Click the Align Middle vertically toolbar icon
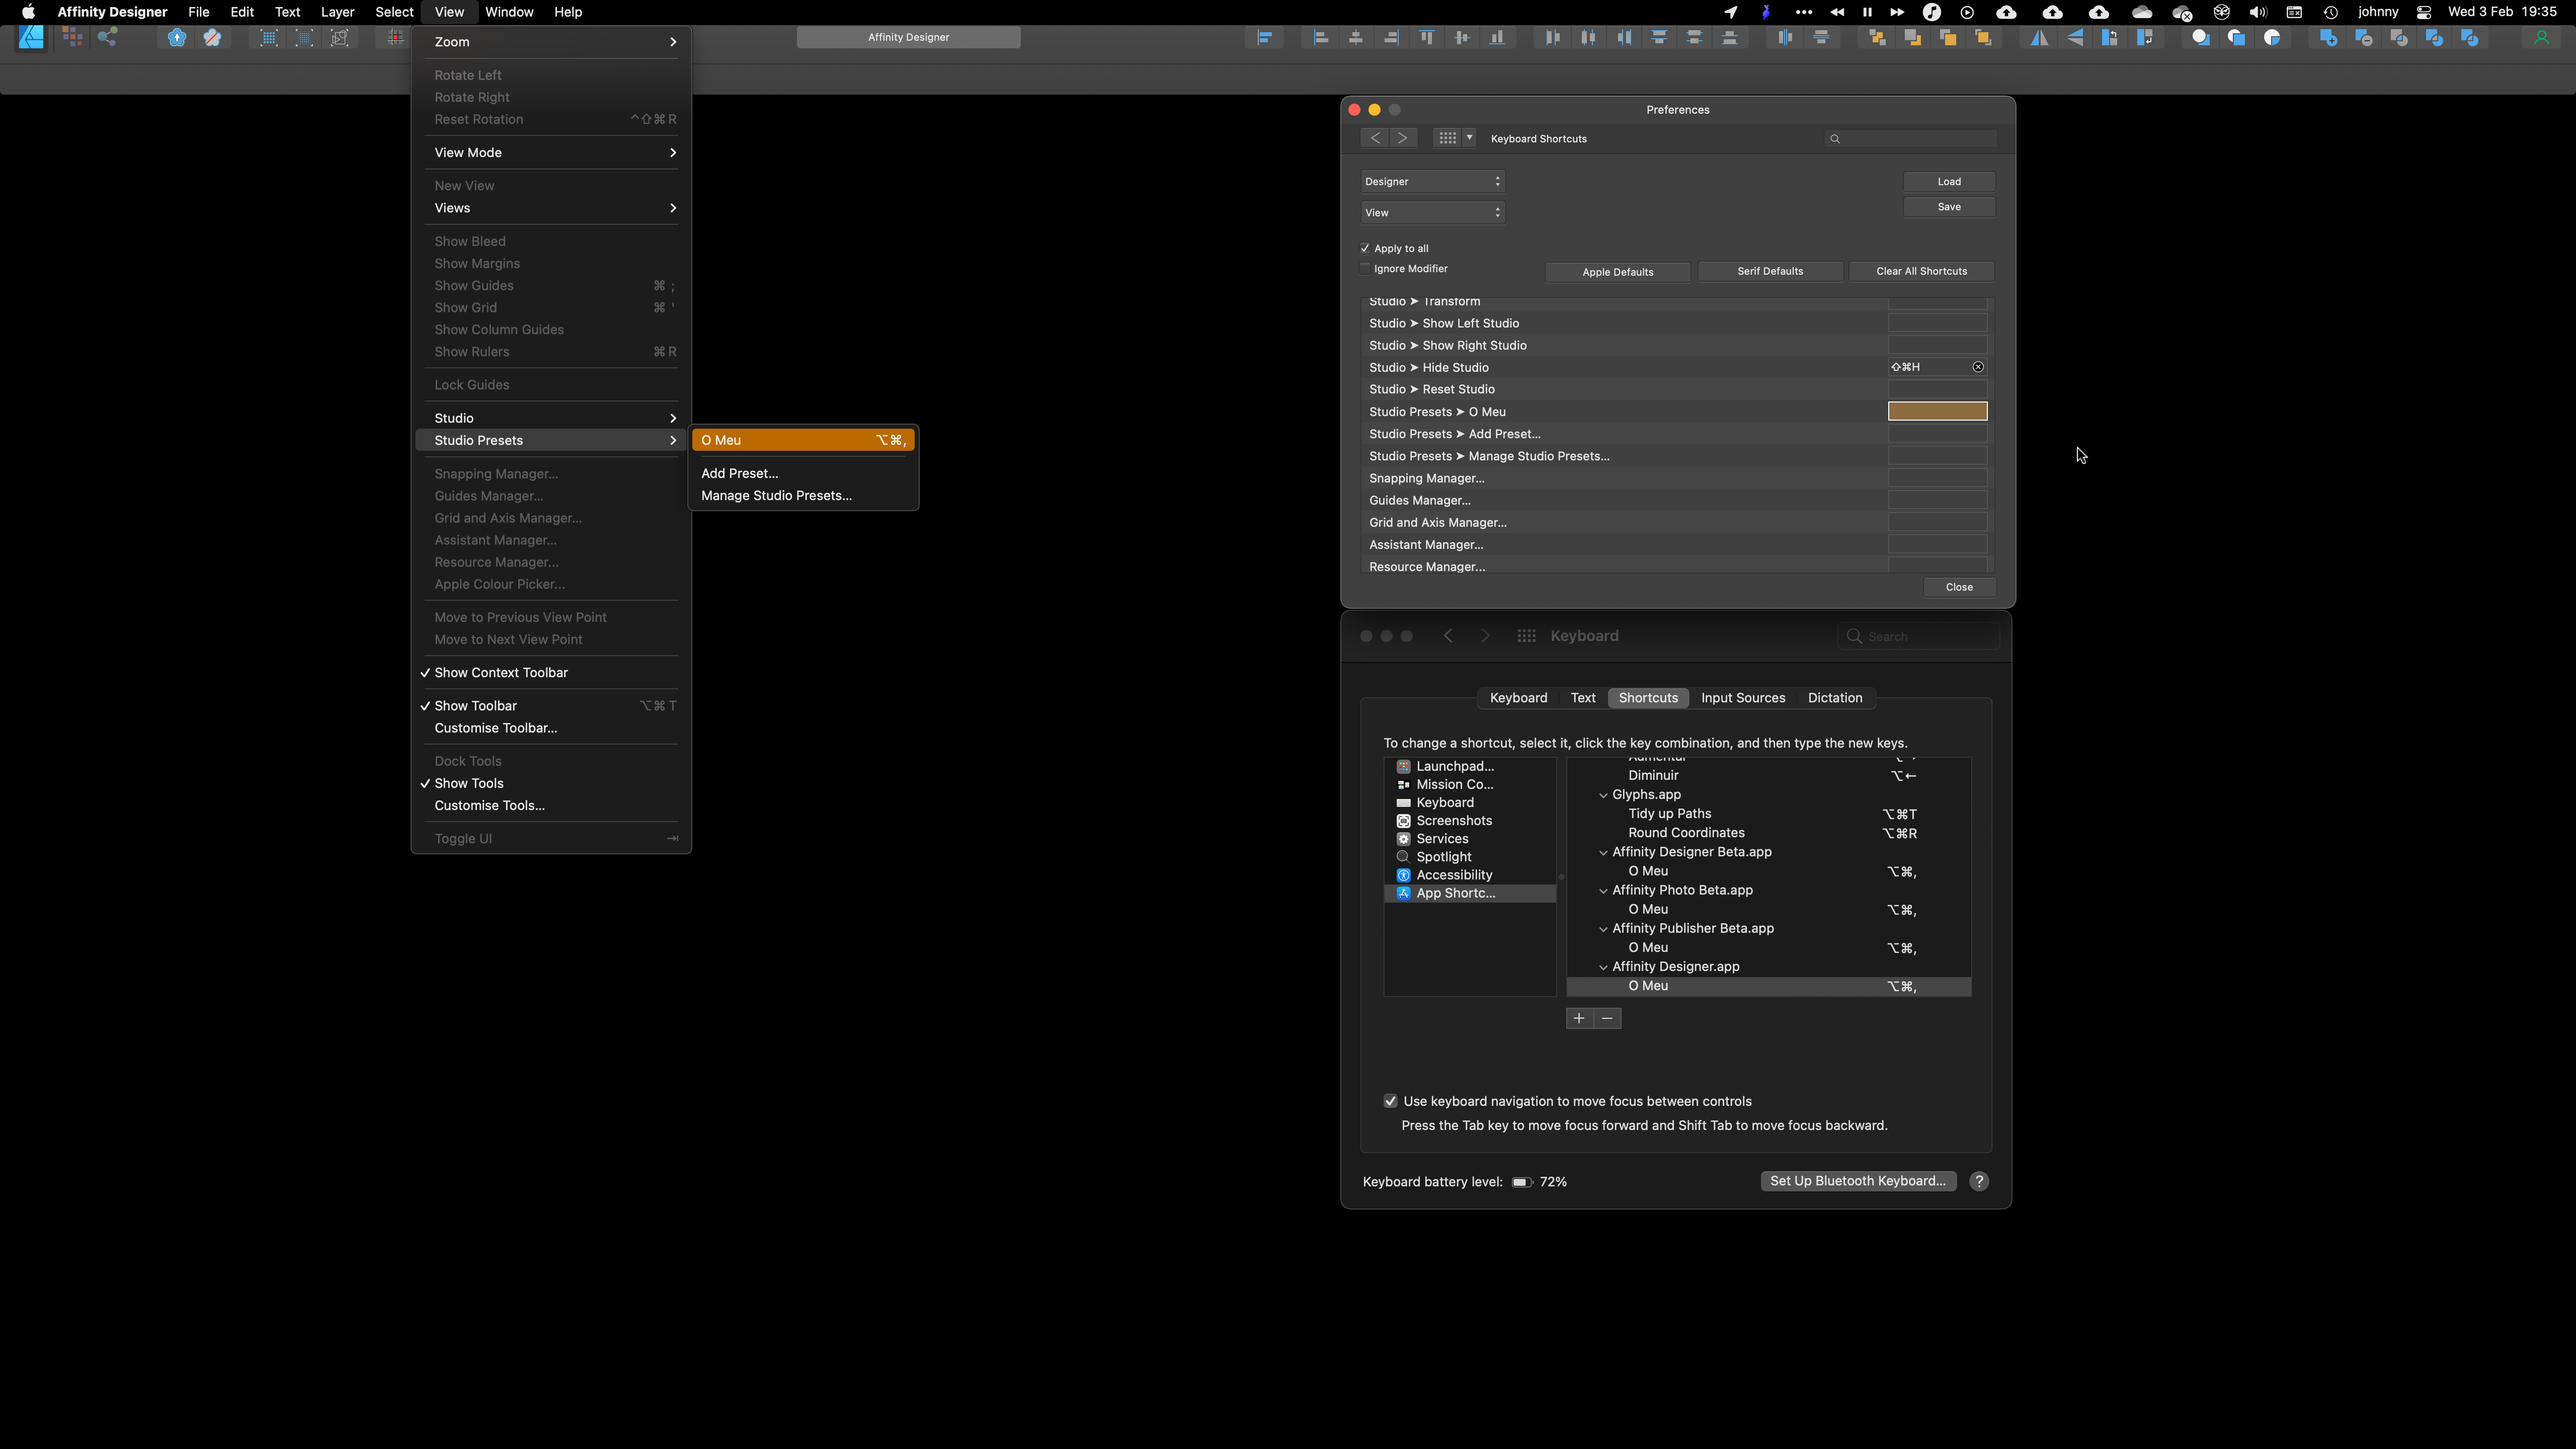2576x1449 pixels. 1462,38
